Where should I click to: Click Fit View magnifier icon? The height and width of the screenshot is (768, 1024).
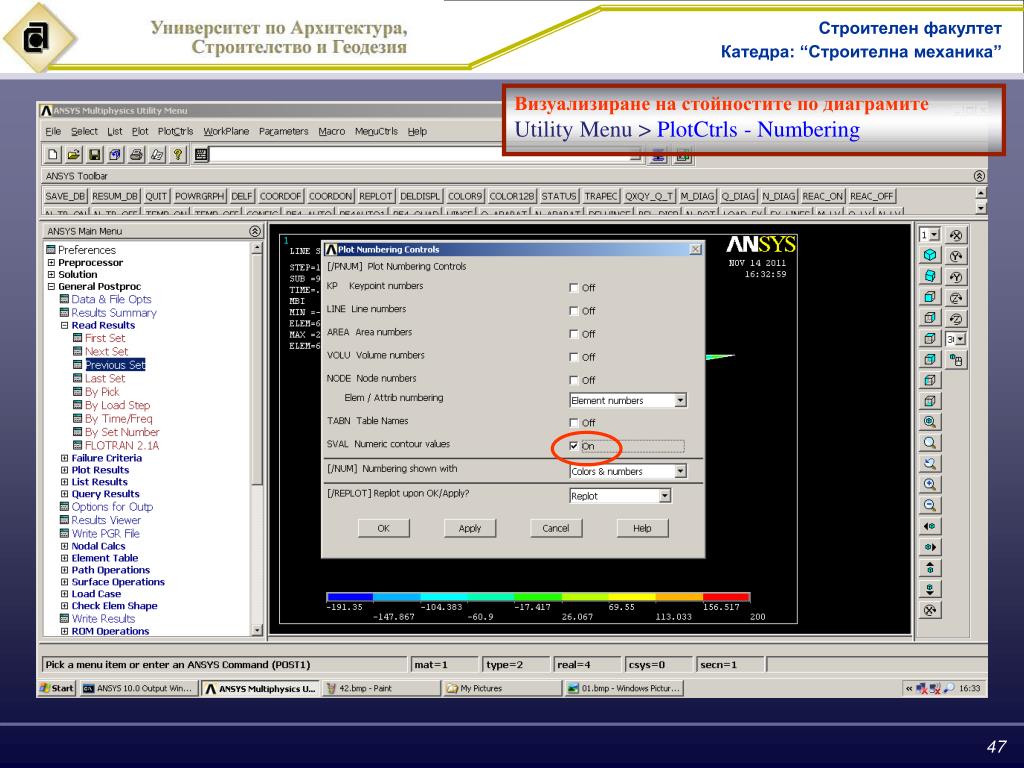pyautogui.click(x=930, y=422)
